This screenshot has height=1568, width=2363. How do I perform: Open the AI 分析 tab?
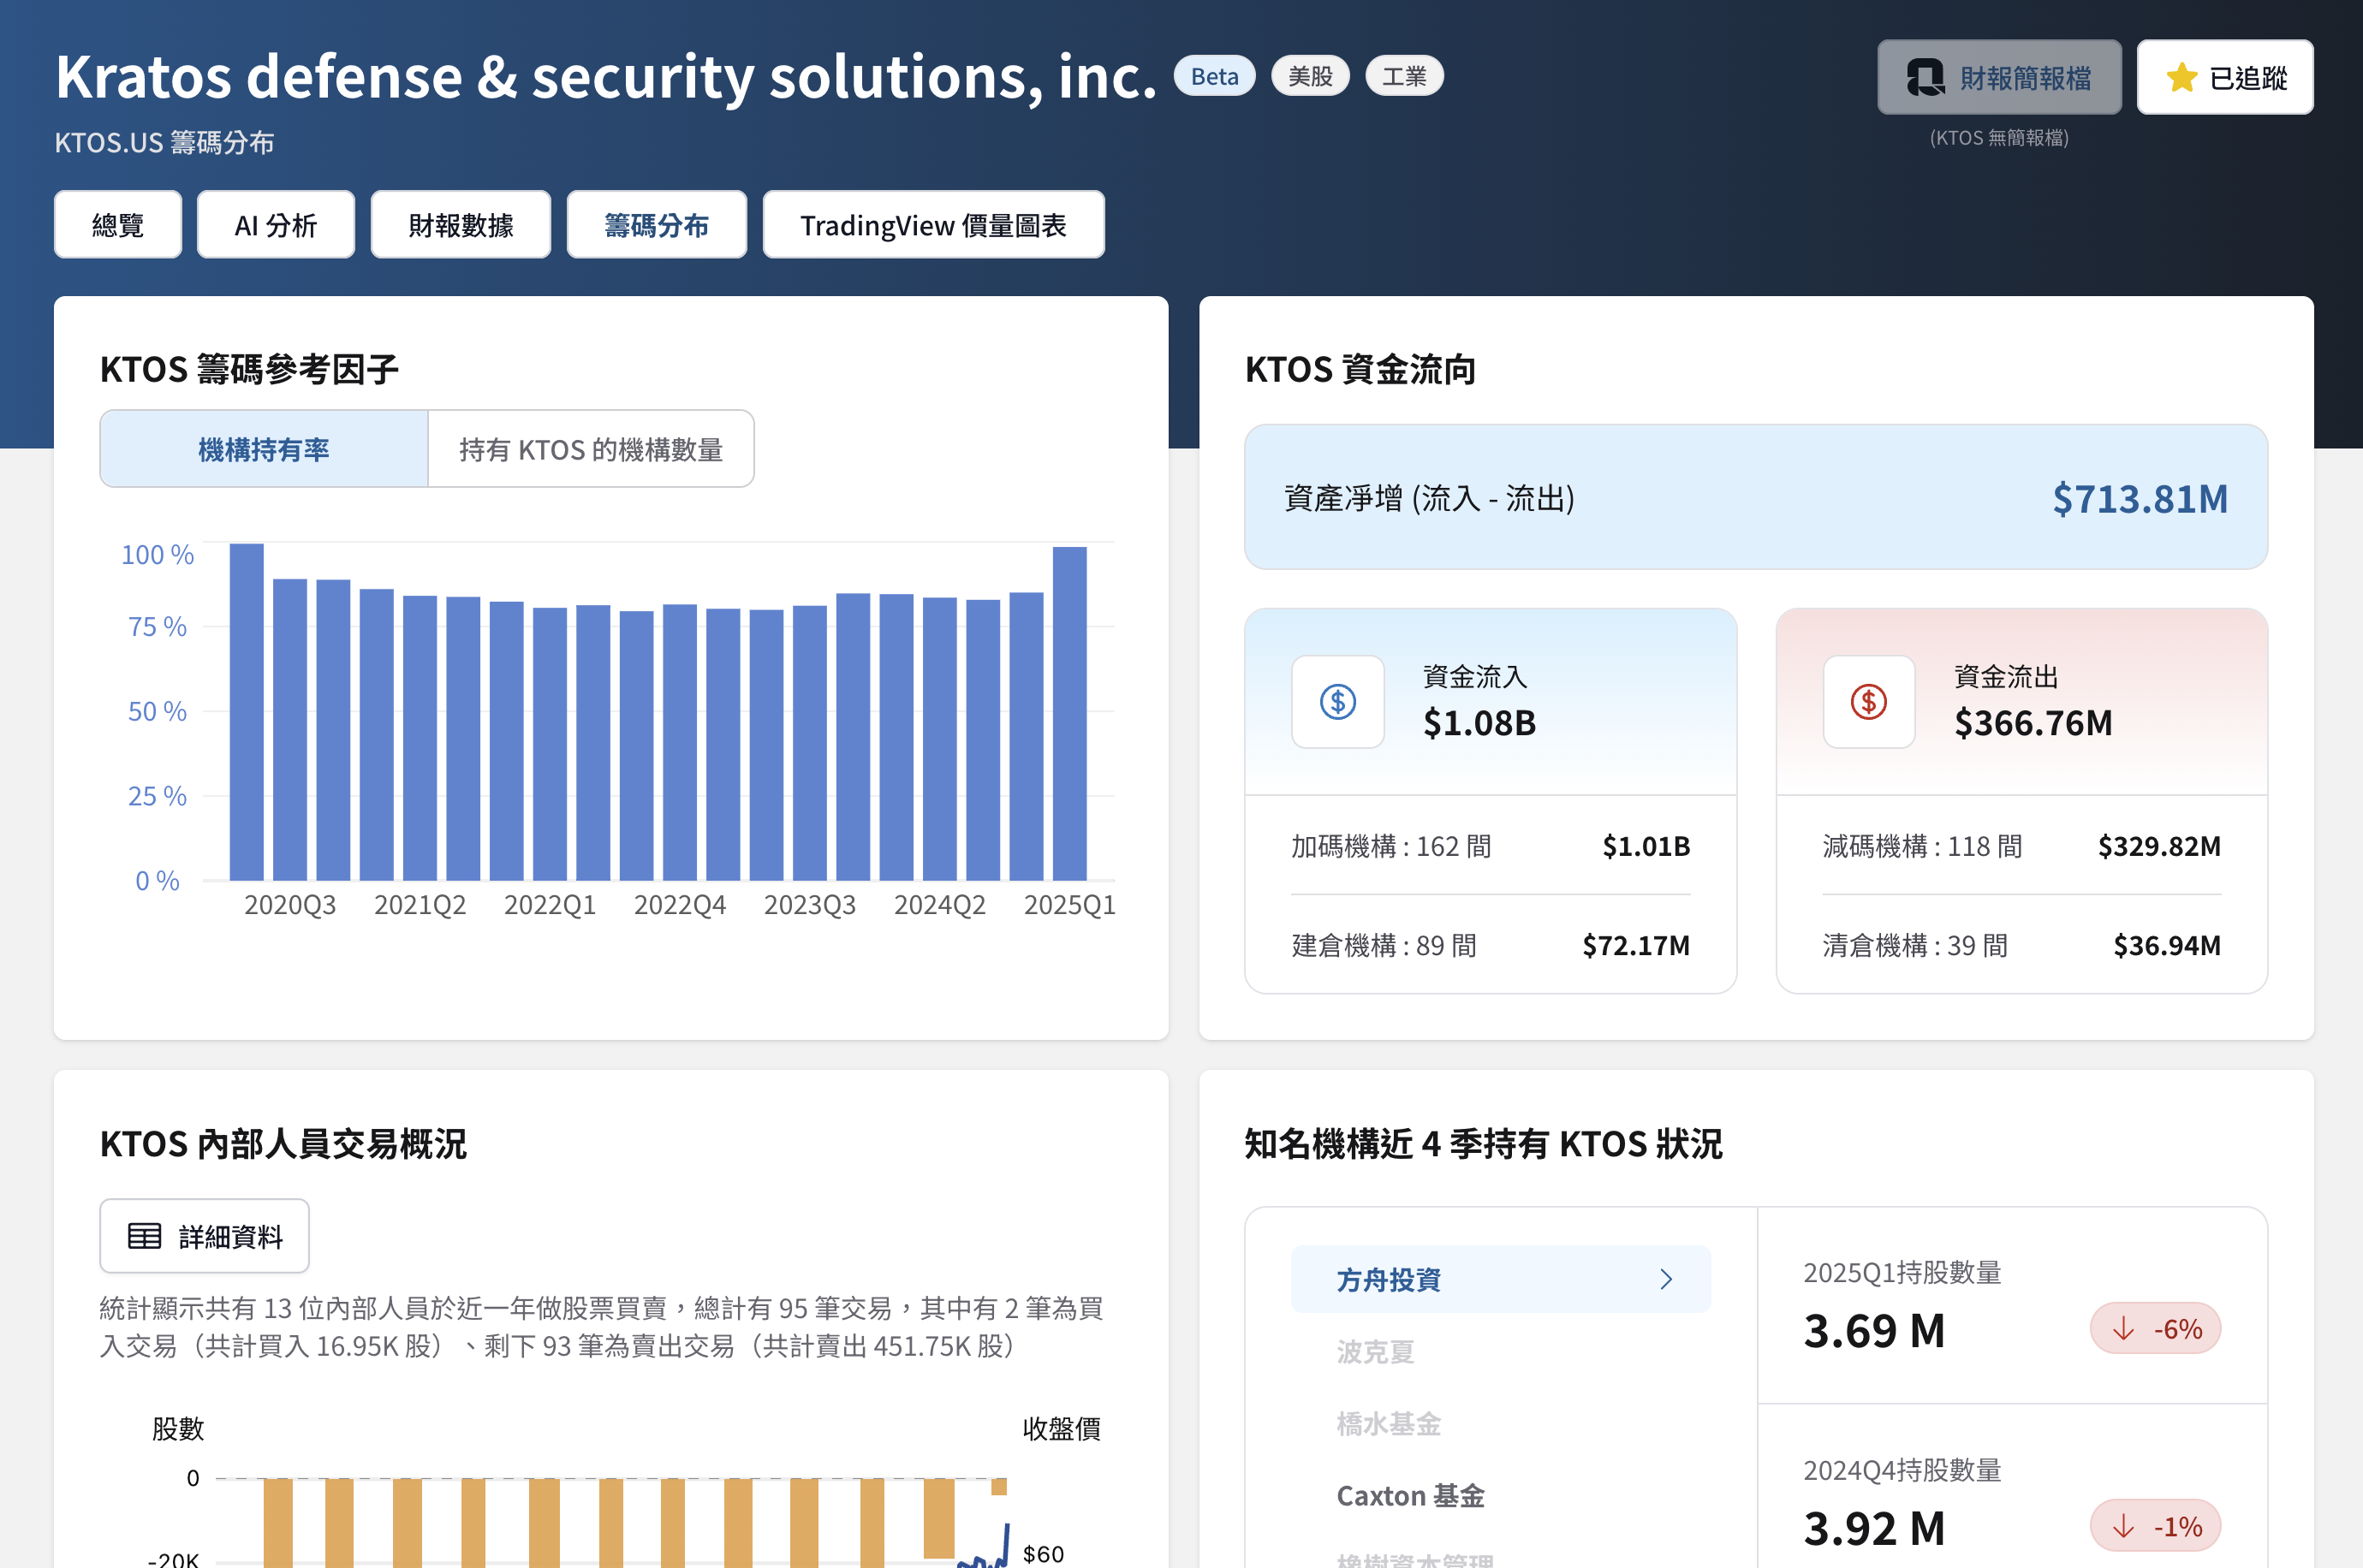click(276, 225)
